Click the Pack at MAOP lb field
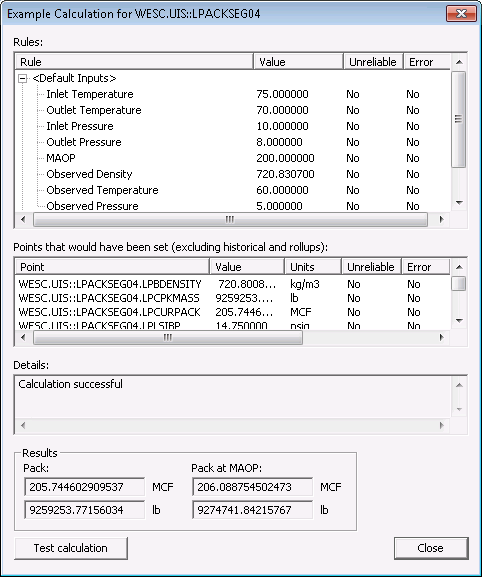The image size is (482, 577). click(252, 510)
